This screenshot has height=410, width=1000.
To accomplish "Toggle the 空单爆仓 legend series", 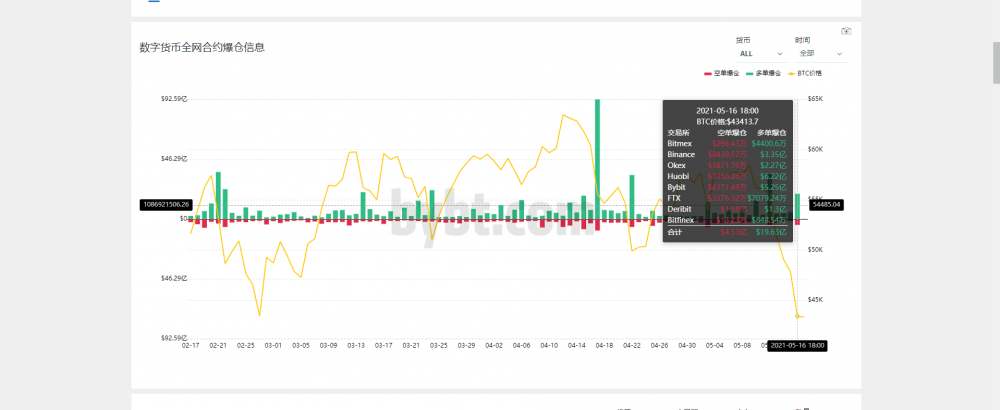I will (724, 74).
